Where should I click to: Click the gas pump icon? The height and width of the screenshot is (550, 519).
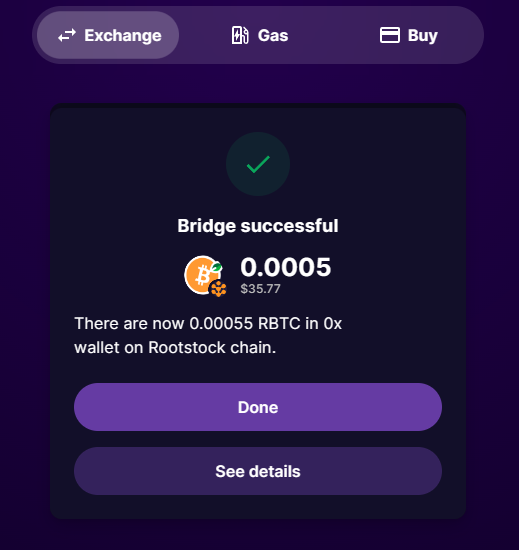tap(240, 35)
